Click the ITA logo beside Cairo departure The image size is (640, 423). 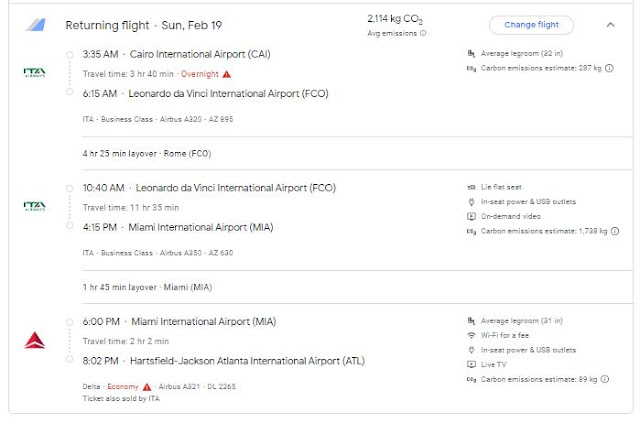34,73
